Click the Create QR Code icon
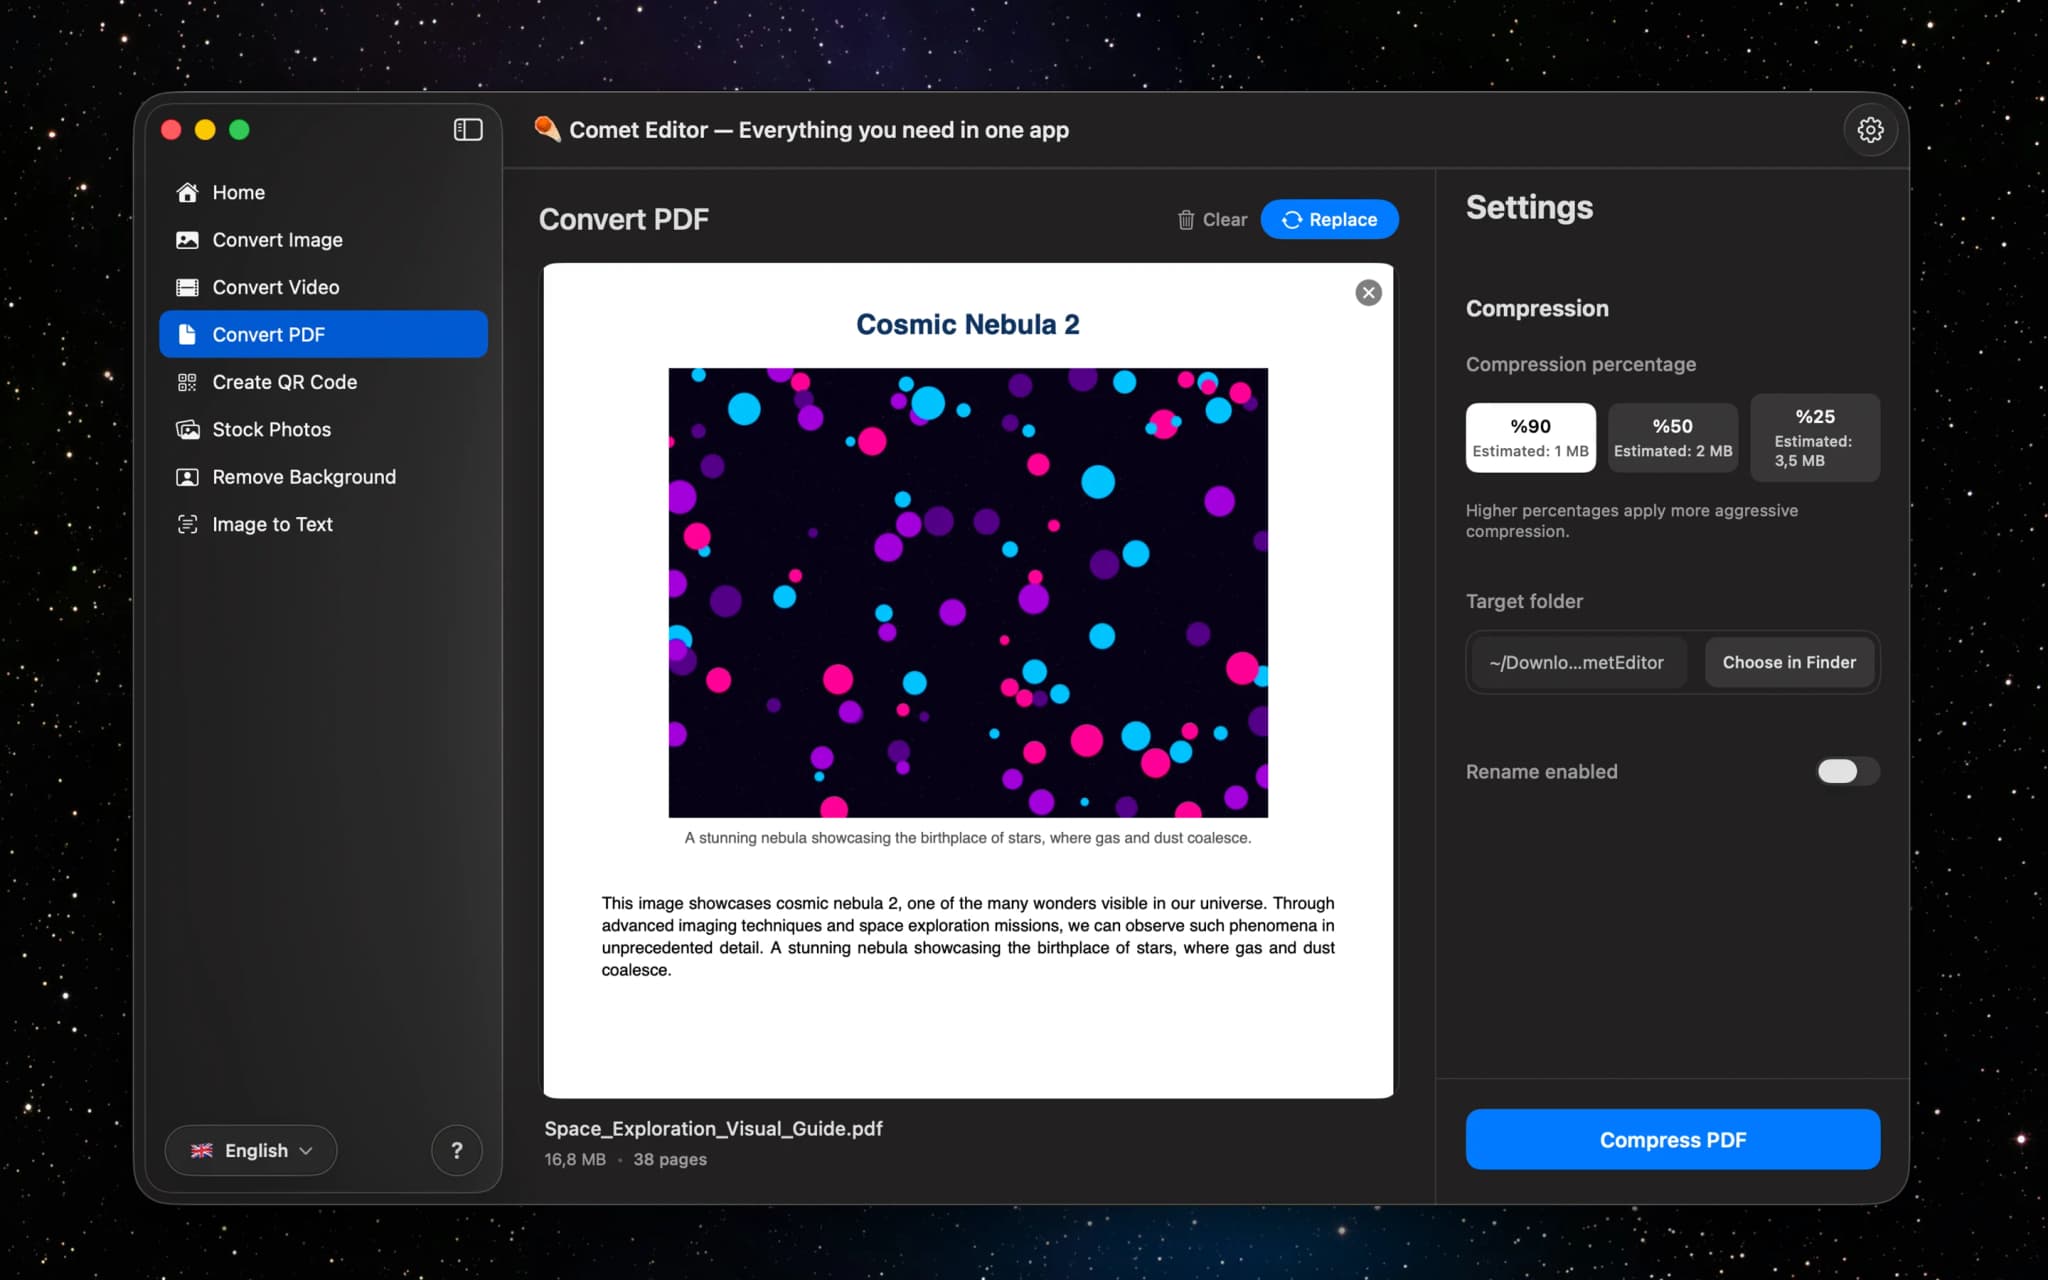The image size is (2048, 1280). click(188, 381)
